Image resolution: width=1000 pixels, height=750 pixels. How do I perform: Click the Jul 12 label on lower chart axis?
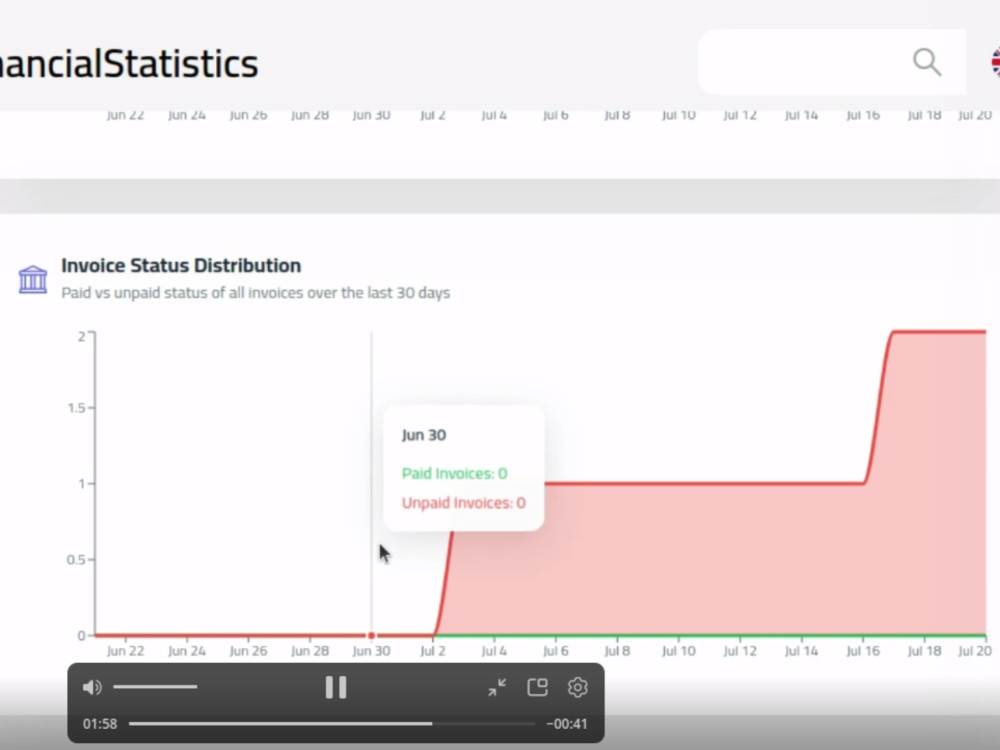click(740, 651)
